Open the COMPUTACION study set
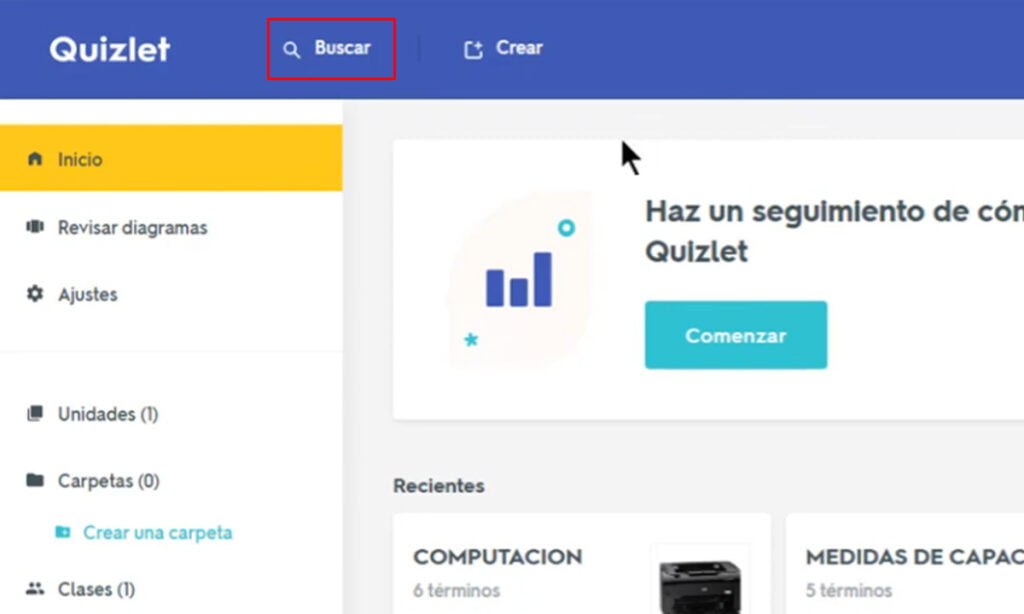 click(498, 557)
